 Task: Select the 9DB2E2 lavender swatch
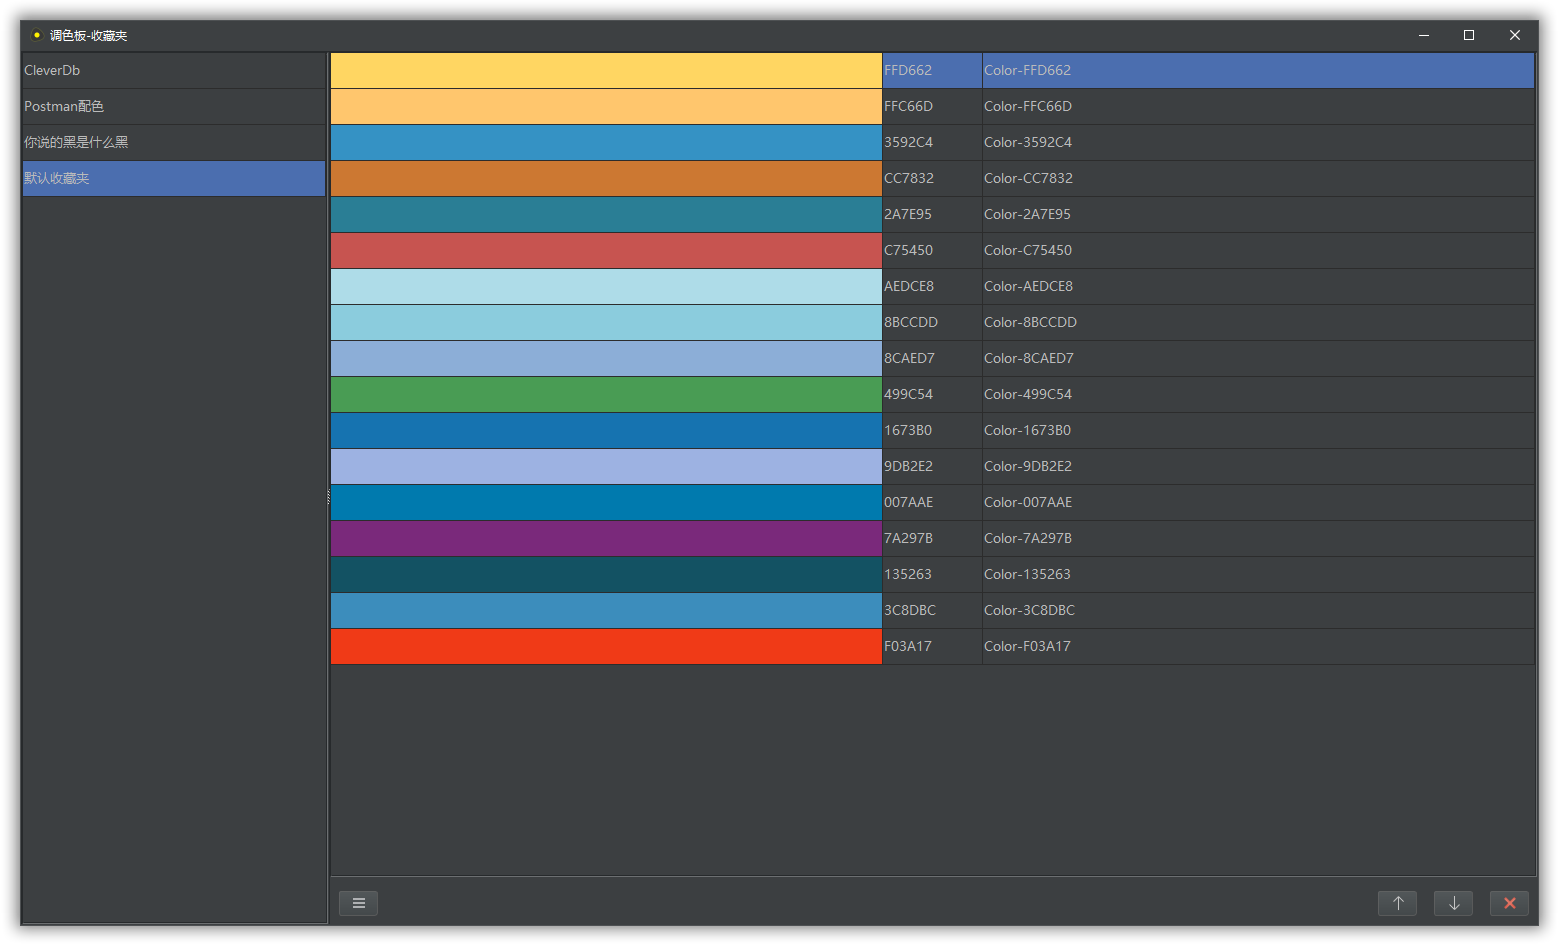click(606, 466)
